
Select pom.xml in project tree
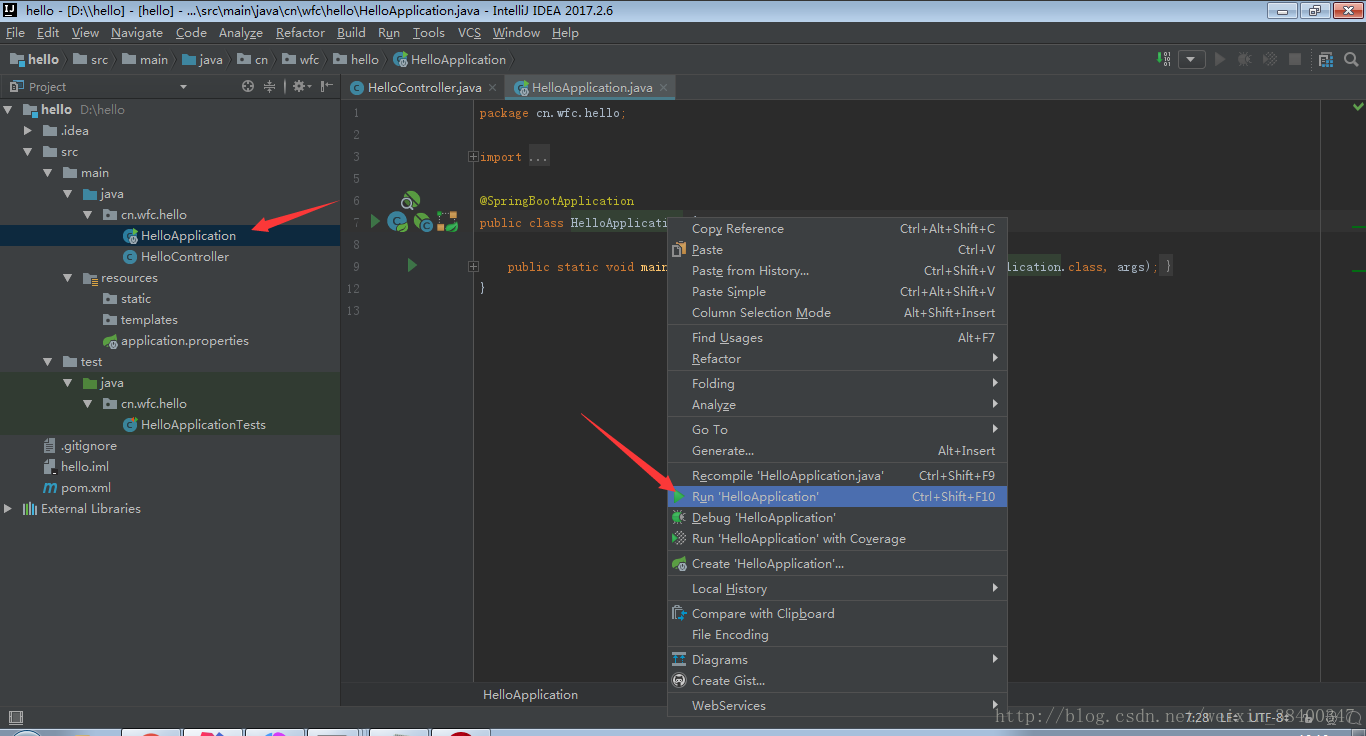click(86, 488)
